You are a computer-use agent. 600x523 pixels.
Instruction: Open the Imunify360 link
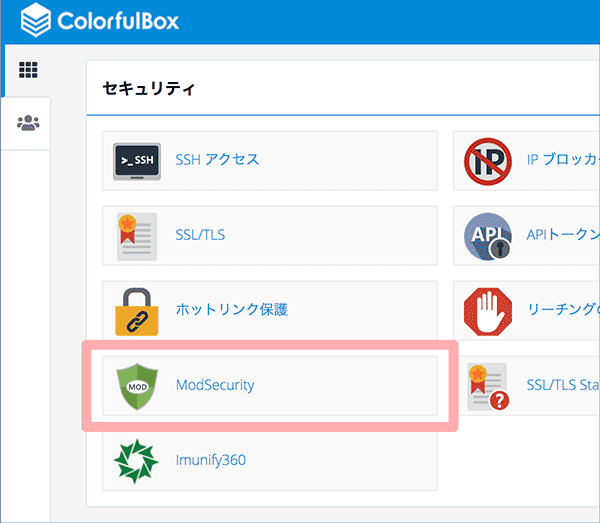click(x=210, y=461)
